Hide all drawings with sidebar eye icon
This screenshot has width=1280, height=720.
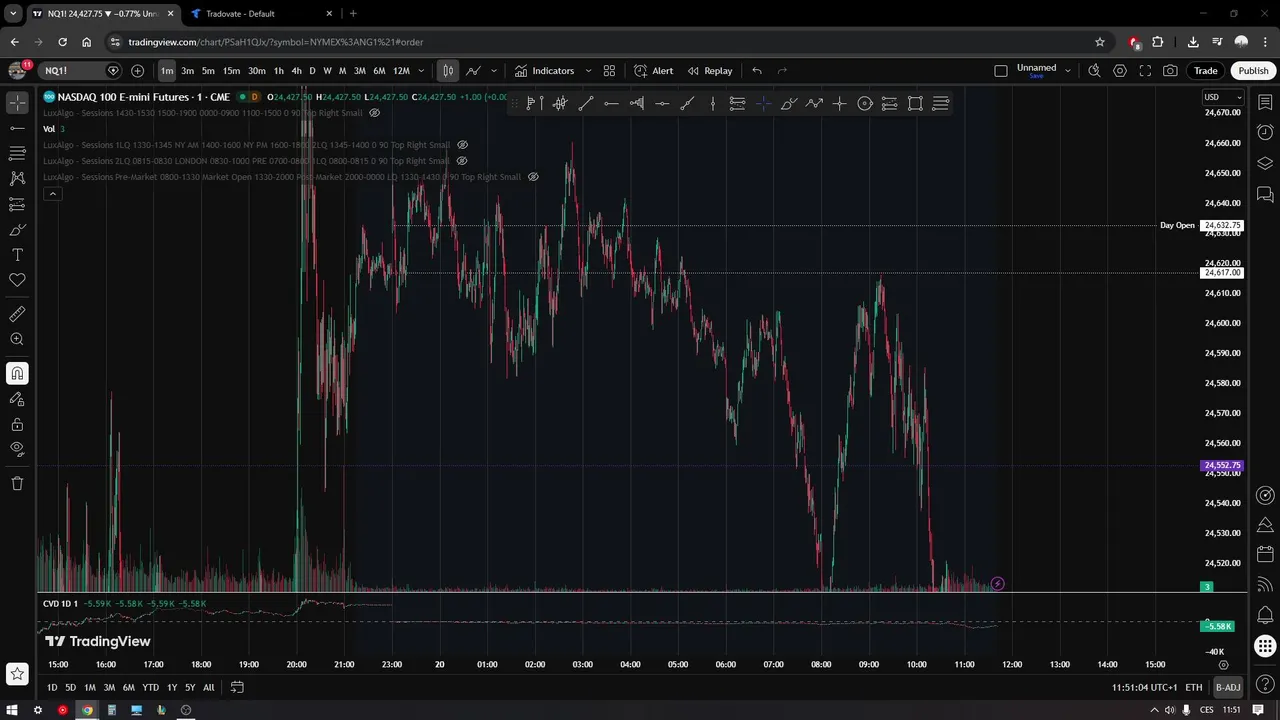point(17,449)
